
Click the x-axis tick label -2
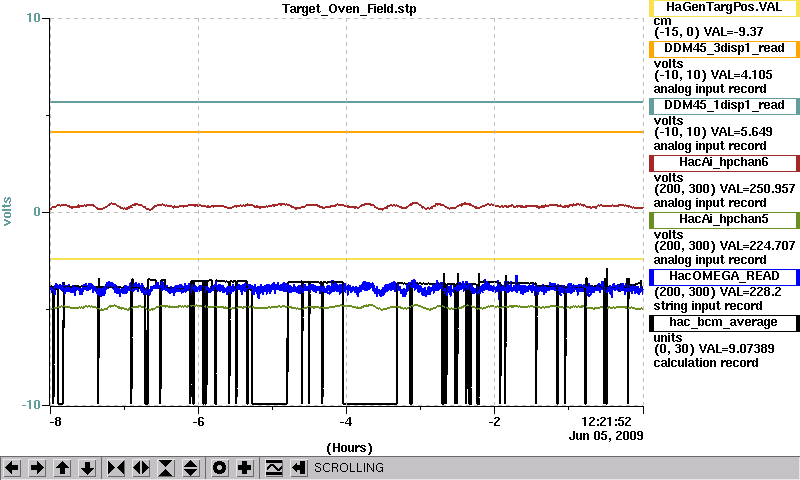pyautogui.click(x=494, y=422)
